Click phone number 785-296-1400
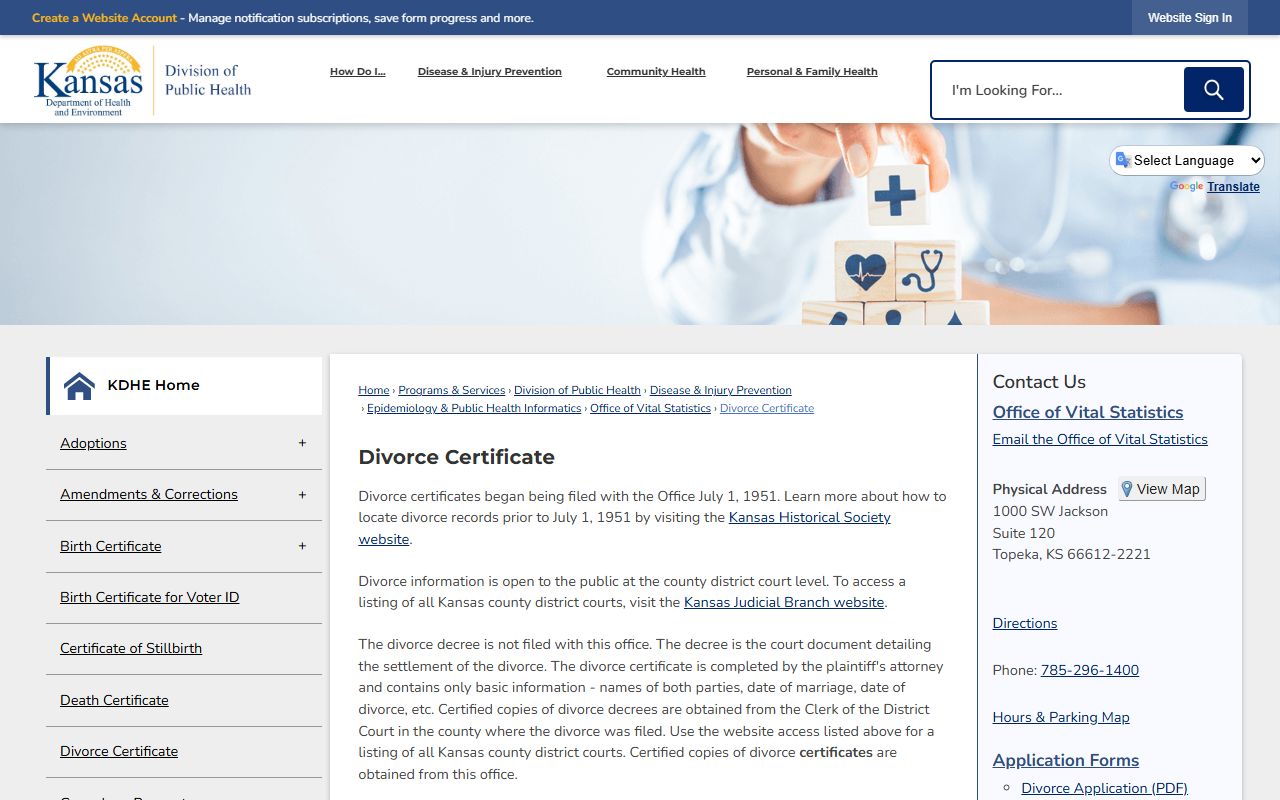The width and height of the screenshot is (1280, 800). tap(1090, 670)
